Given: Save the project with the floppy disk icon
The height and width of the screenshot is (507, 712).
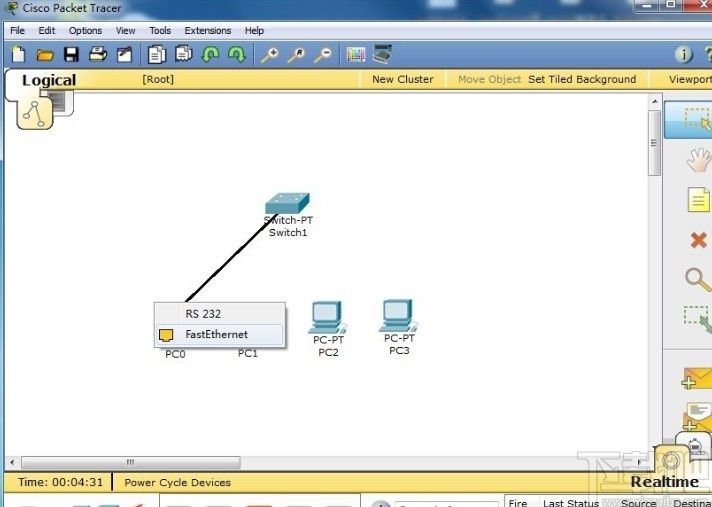Looking at the screenshot, I should coord(71,55).
